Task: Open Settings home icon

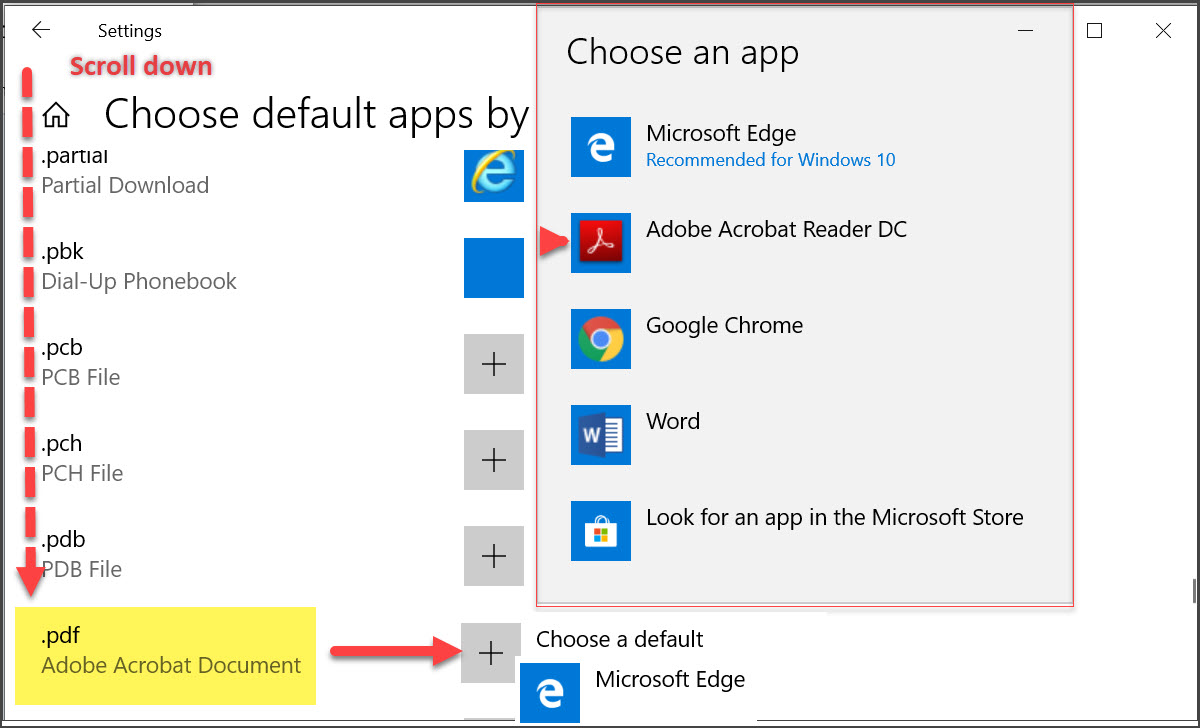Action: tap(56, 115)
